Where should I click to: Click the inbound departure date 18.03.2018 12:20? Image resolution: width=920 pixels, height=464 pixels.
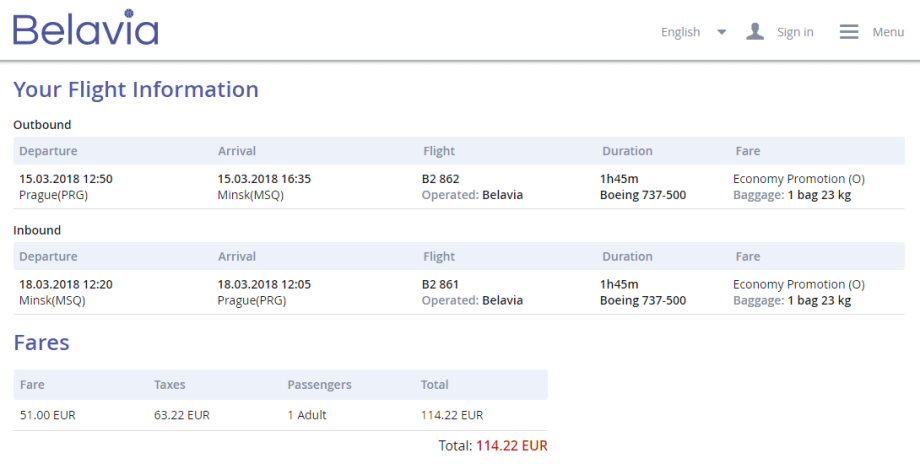66,284
